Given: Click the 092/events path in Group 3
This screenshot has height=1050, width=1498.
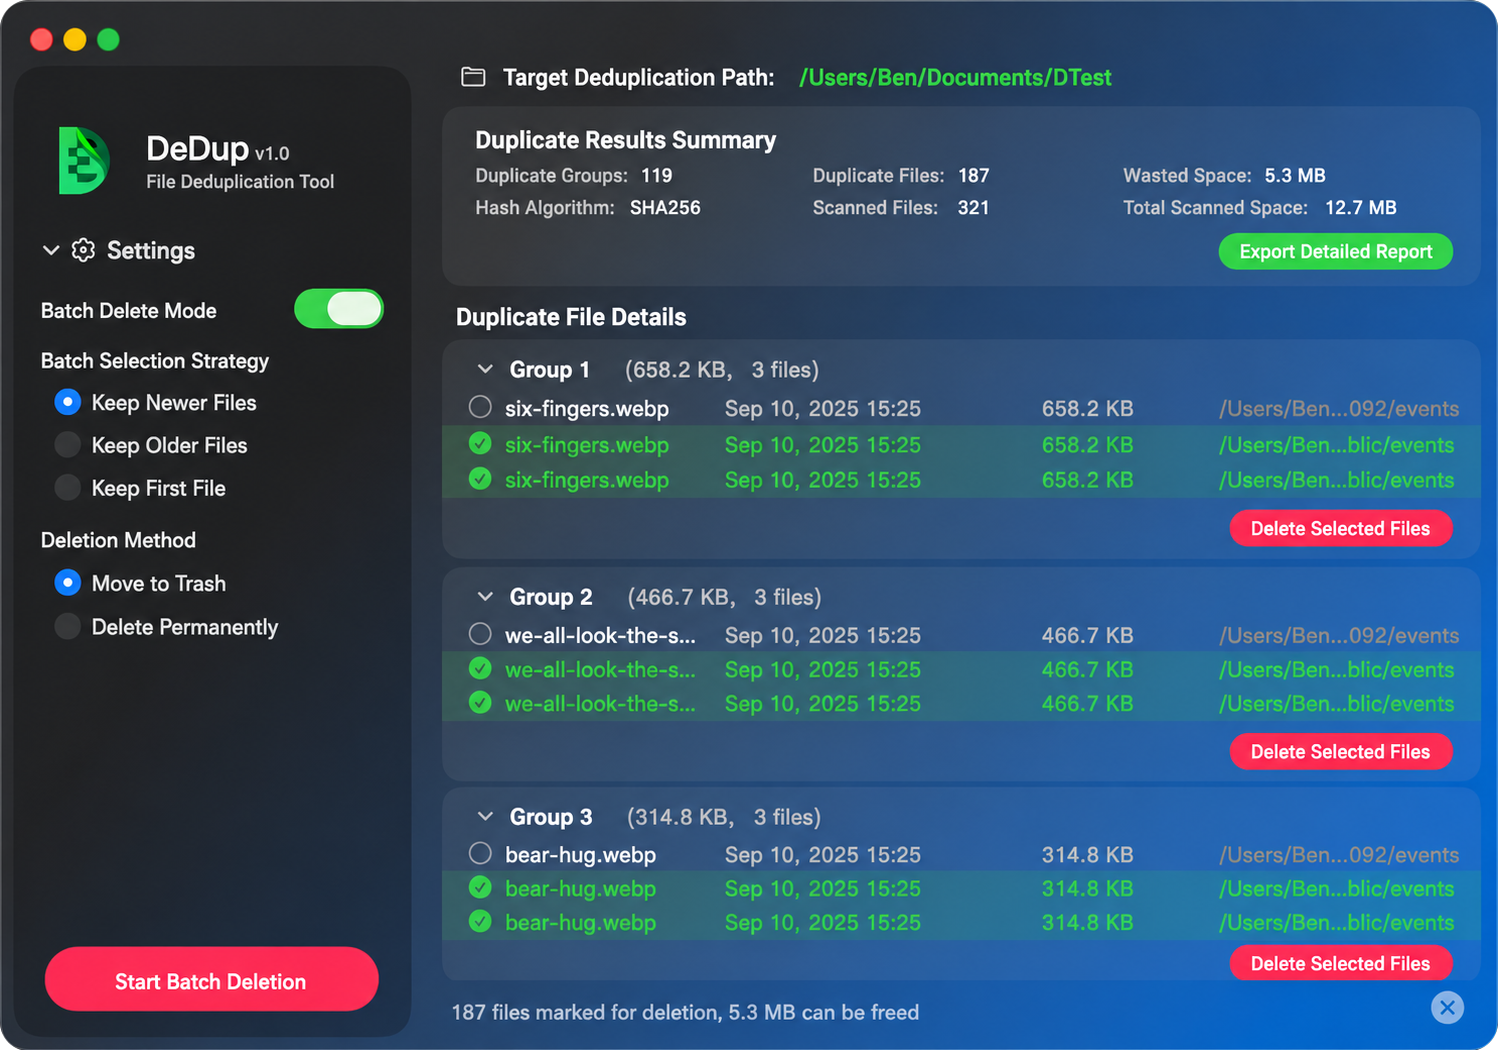Looking at the screenshot, I should (1338, 855).
